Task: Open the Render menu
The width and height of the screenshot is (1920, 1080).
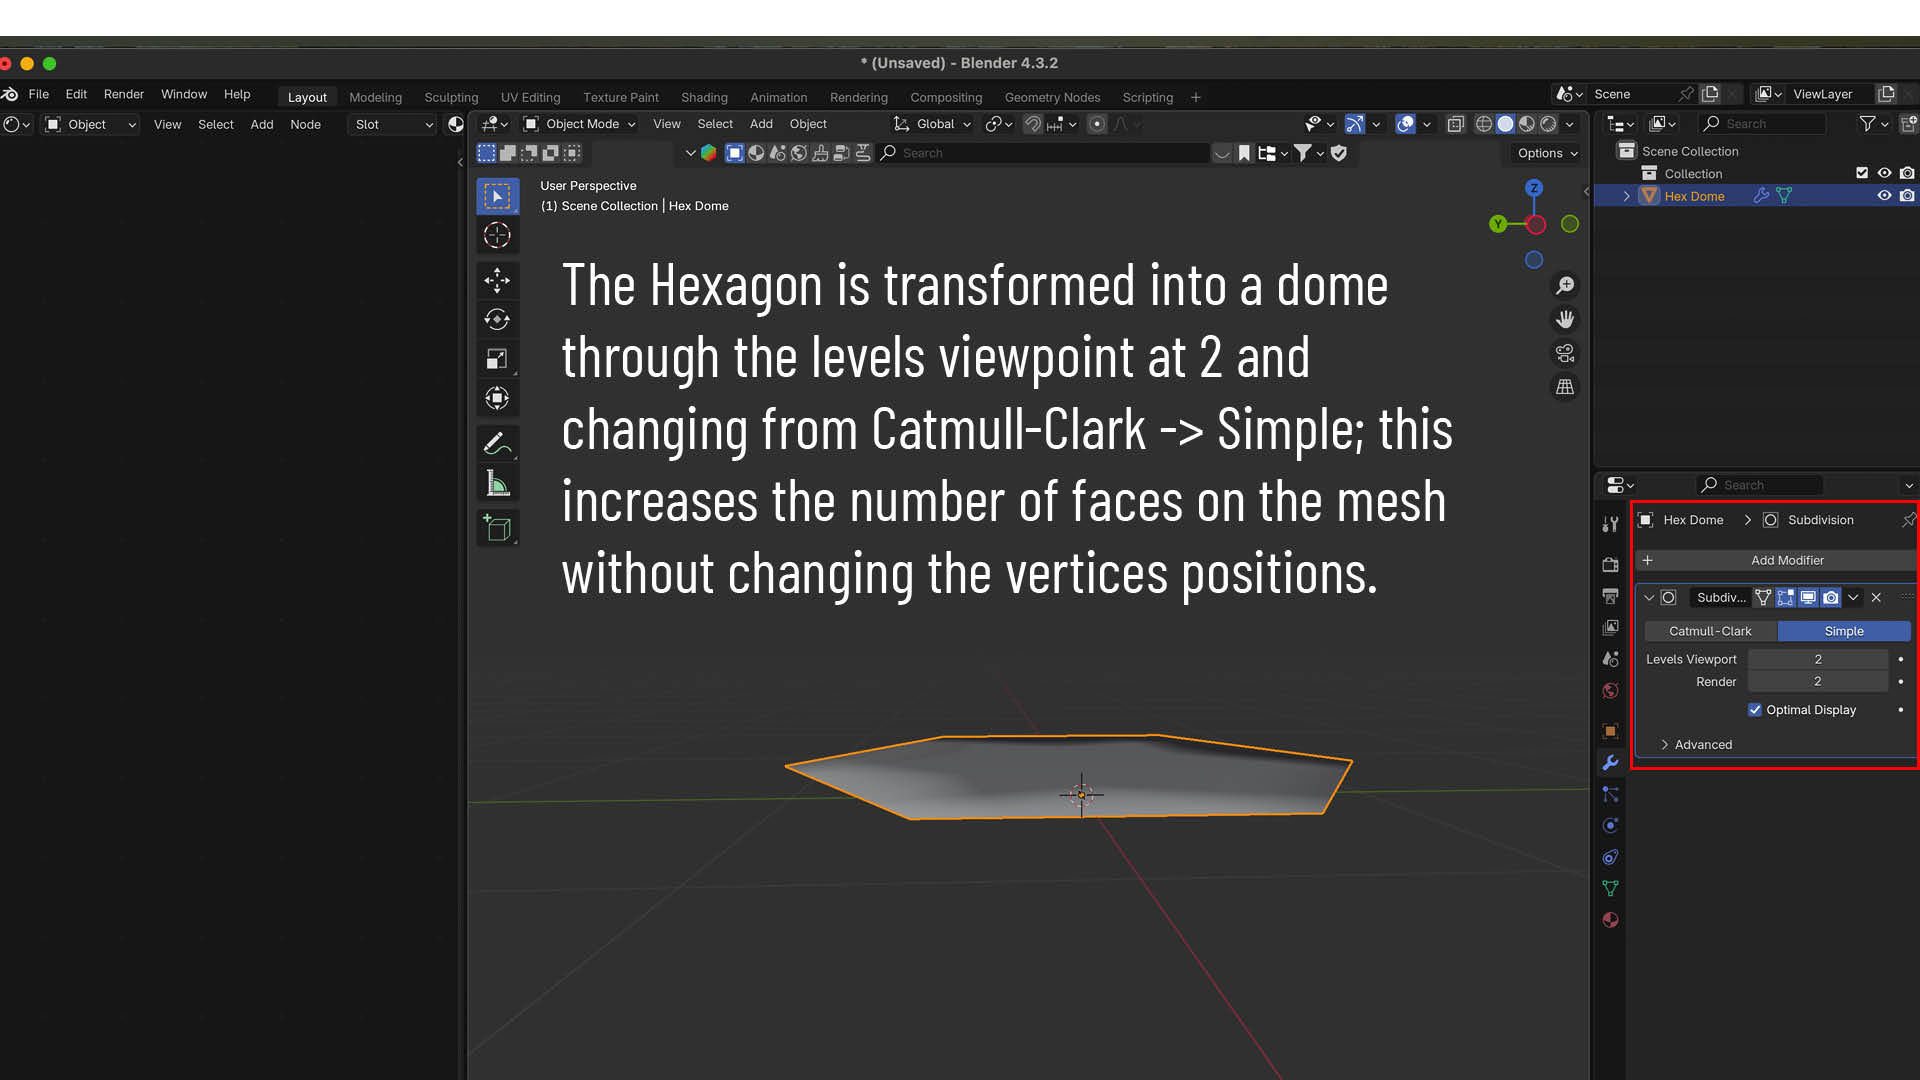Action: click(x=124, y=94)
